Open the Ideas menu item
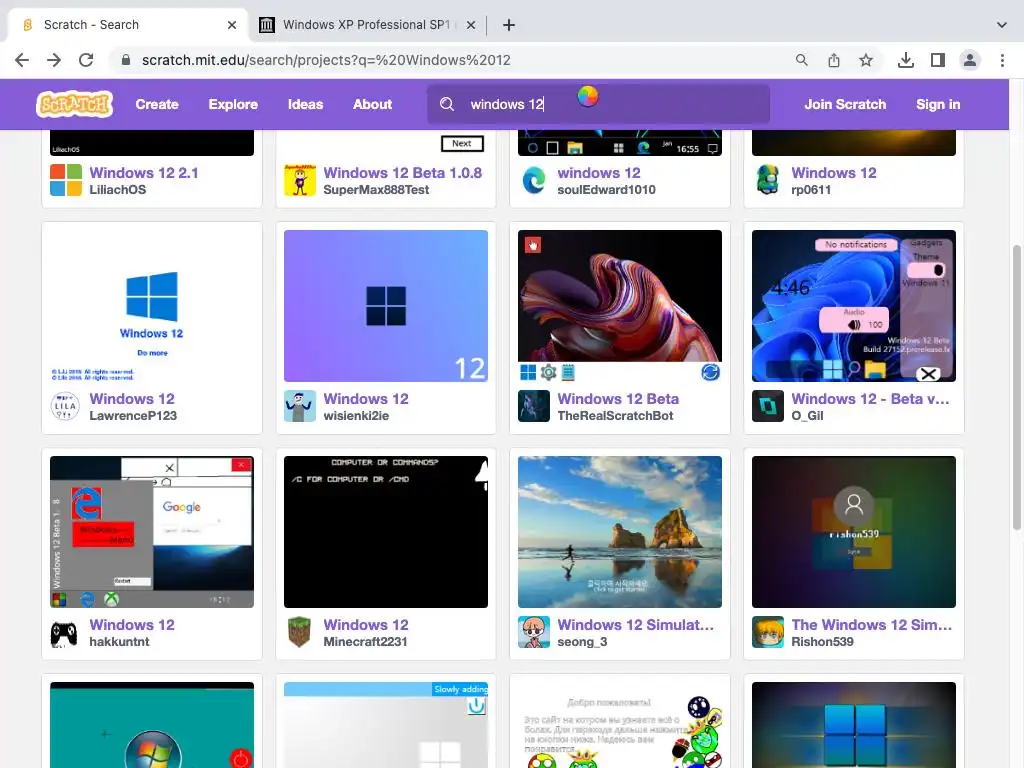Image resolution: width=1024 pixels, height=768 pixels. click(305, 104)
